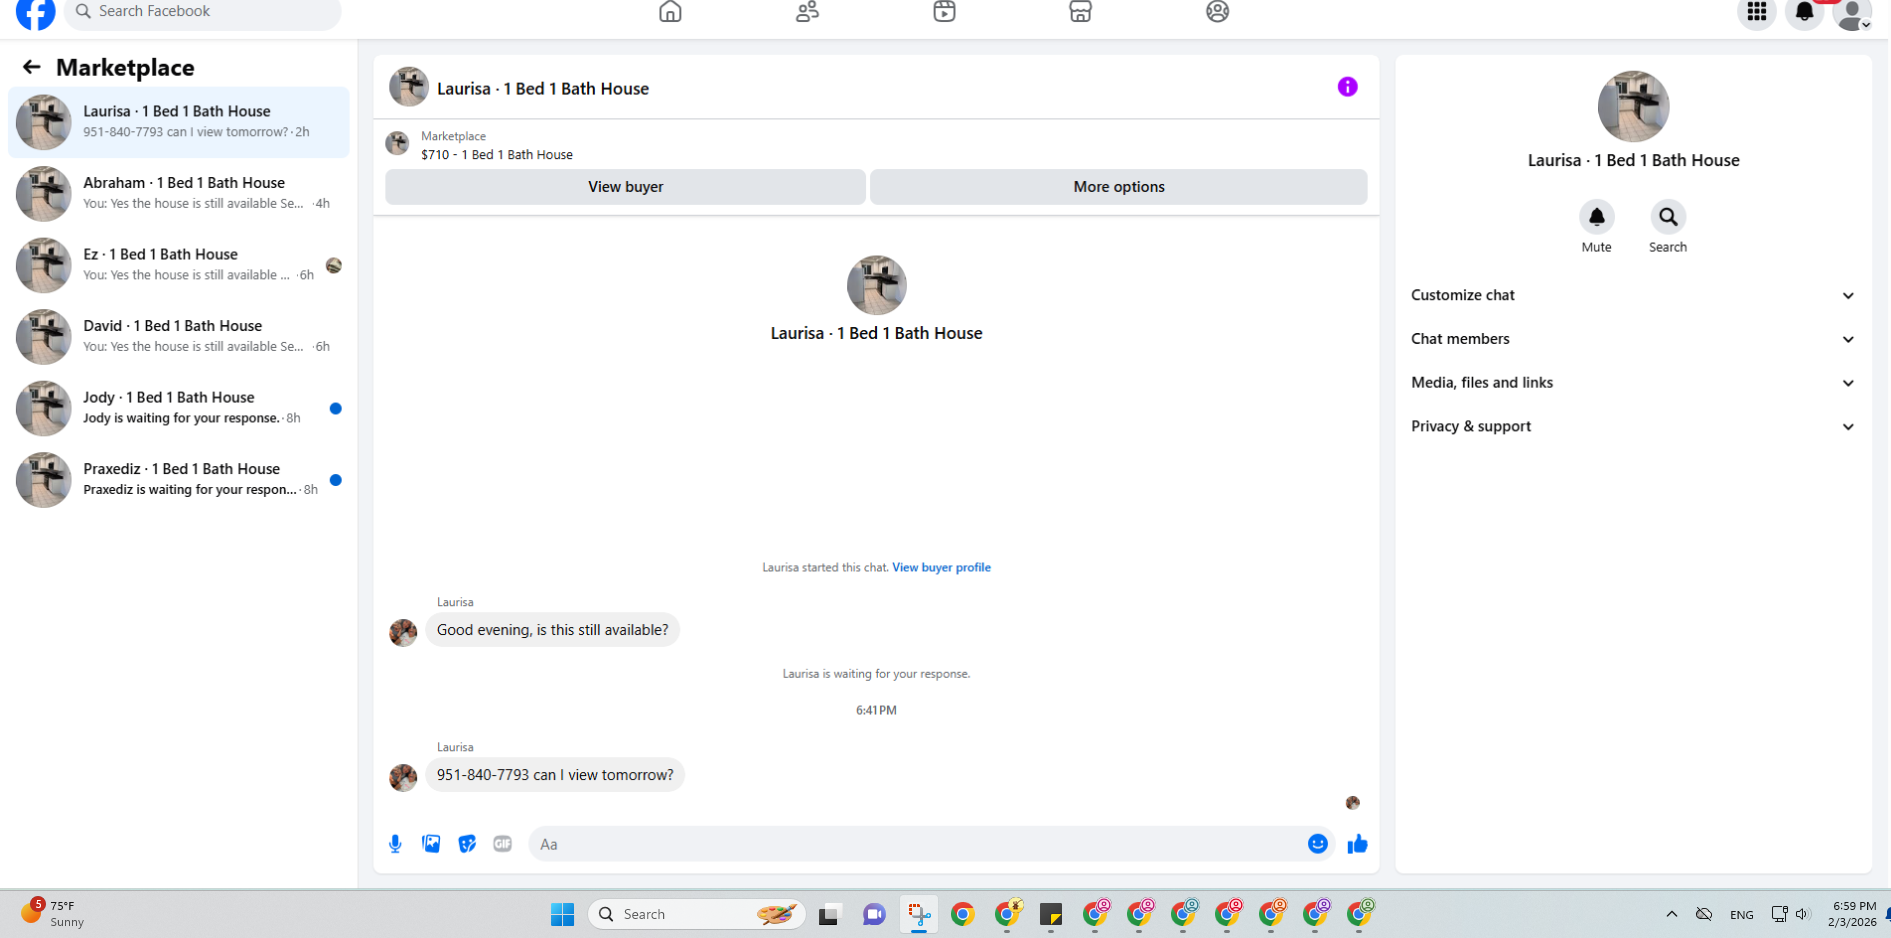1891x938 pixels.
Task: Click the Windows taskbar Search box
Action: (x=696, y=914)
